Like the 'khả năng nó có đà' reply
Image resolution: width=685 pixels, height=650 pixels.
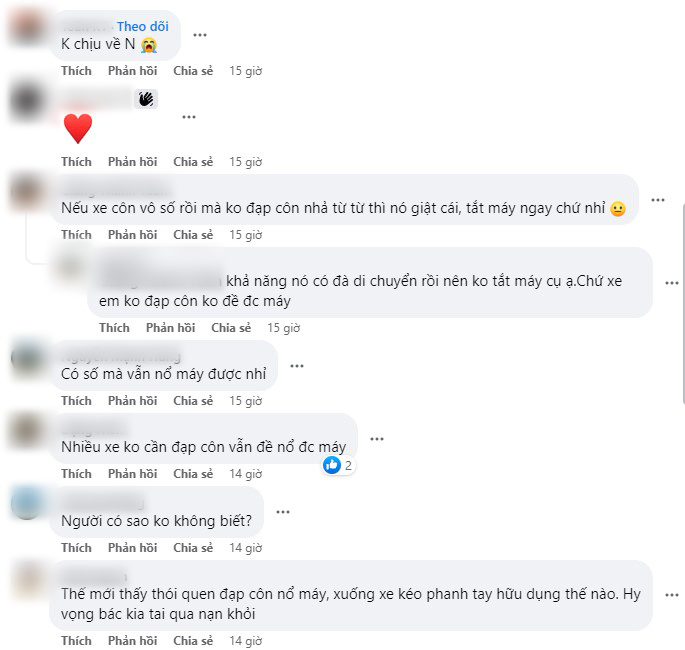coord(114,328)
